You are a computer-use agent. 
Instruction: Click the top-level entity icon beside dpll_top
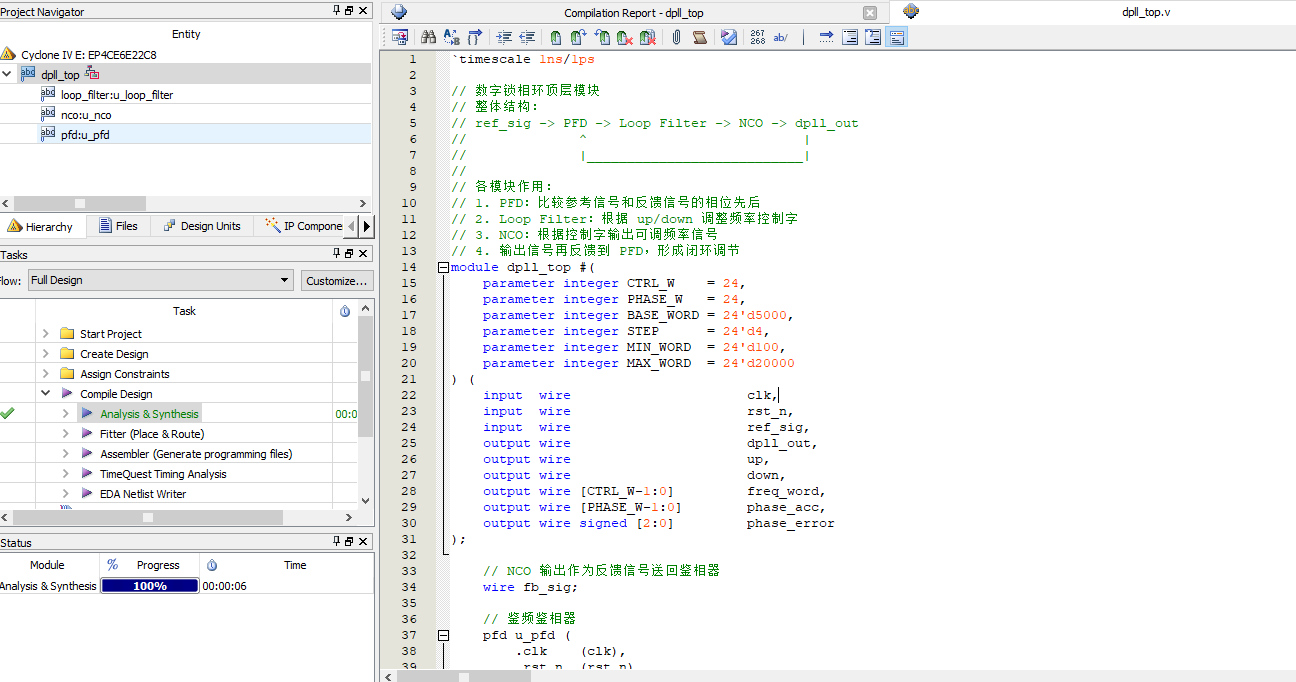(92, 74)
